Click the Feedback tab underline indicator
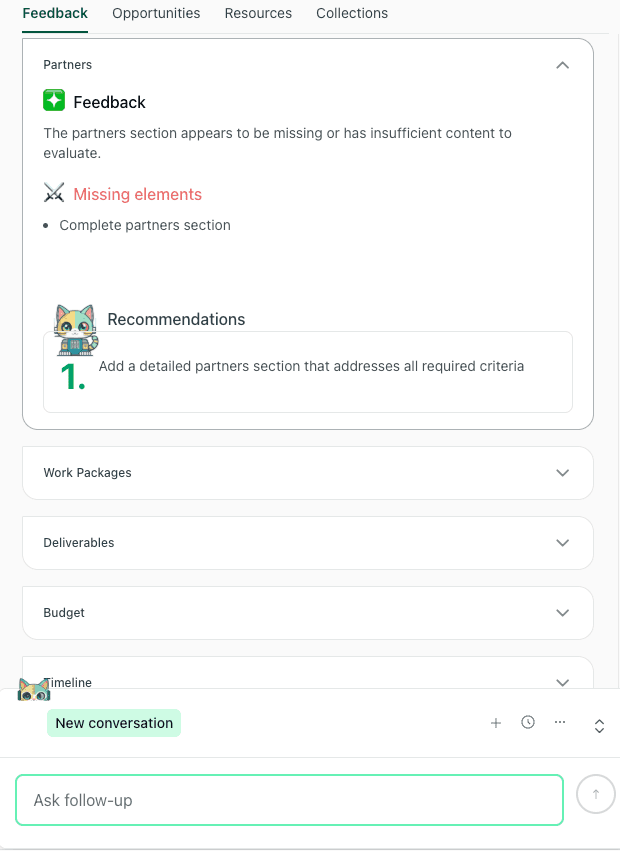The height and width of the screenshot is (851, 620). click(x=54, y=30)
